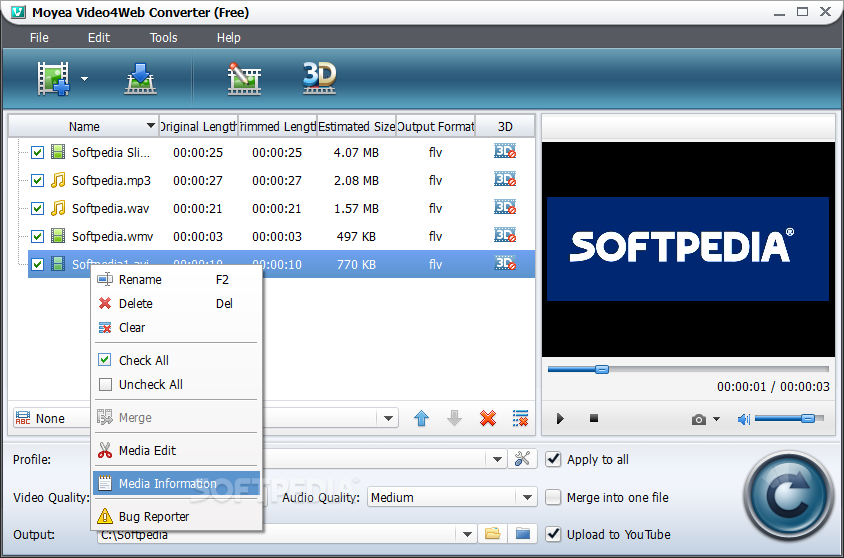Open the File menu
The width and height of the screenshot is (844, 558).
click(x=39, y=38)
